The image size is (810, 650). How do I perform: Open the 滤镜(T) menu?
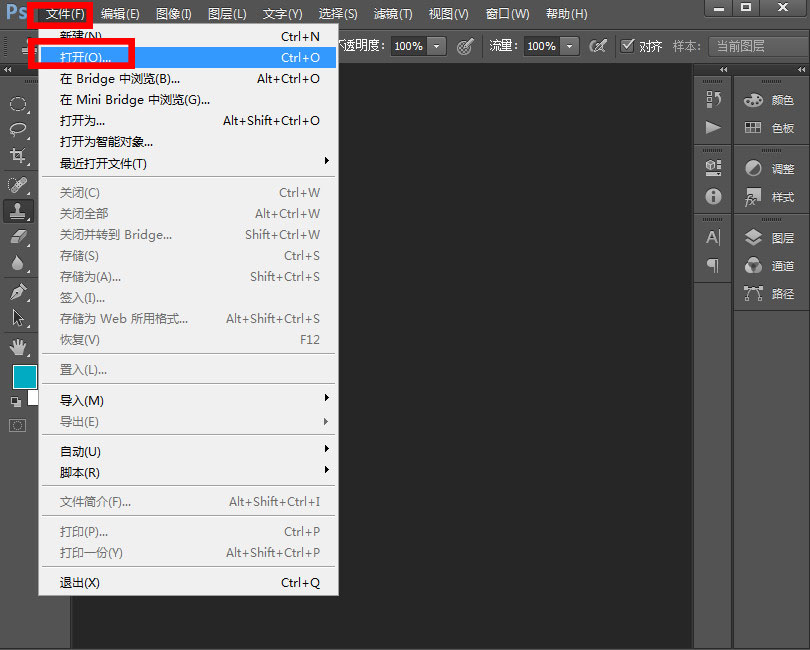393,14
